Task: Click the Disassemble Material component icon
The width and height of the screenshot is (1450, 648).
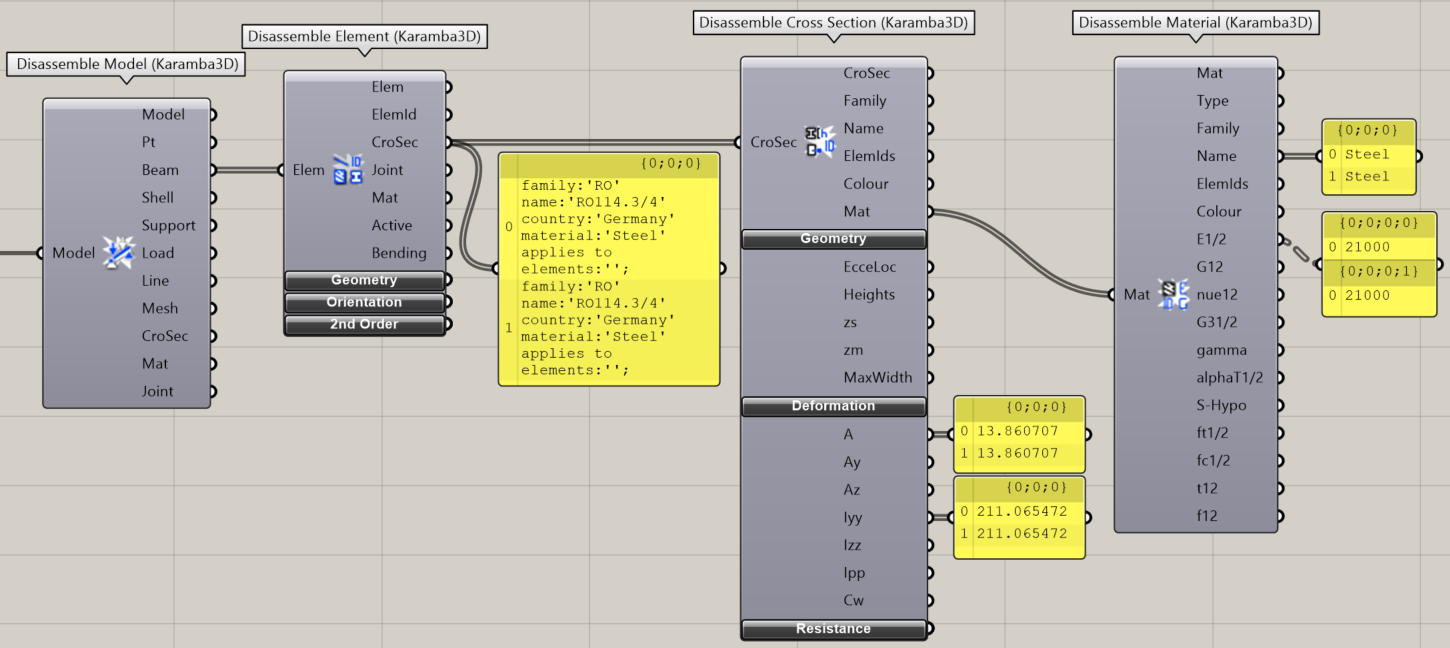Action: tap(1173, 294)
